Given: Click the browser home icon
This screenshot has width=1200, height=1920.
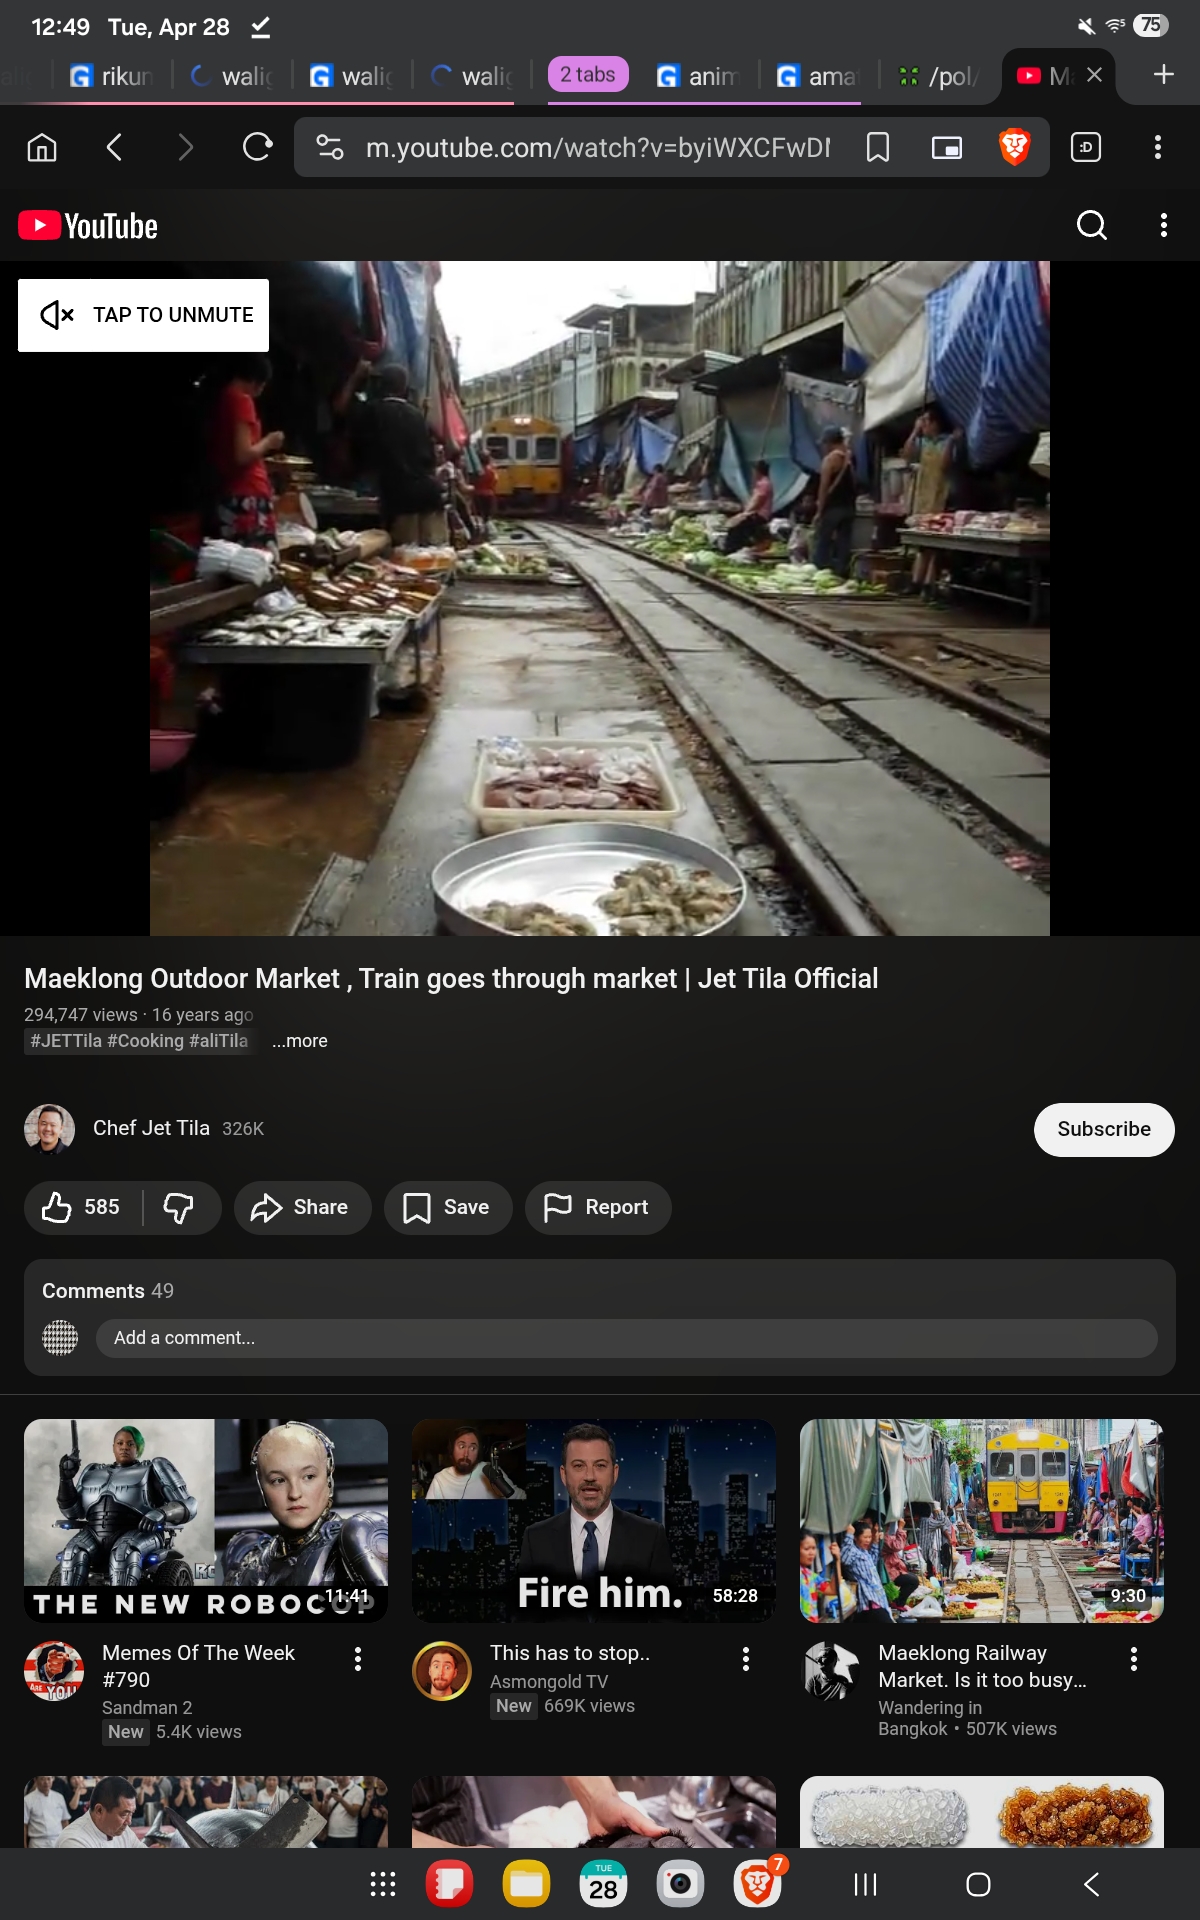Looking at the screenshot, I should coord(42,148).
